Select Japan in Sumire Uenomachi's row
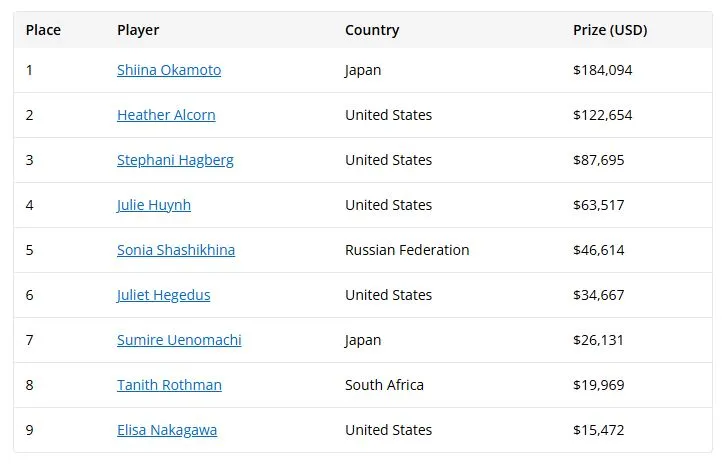The image size is (722, 464). tap(363, 341)
